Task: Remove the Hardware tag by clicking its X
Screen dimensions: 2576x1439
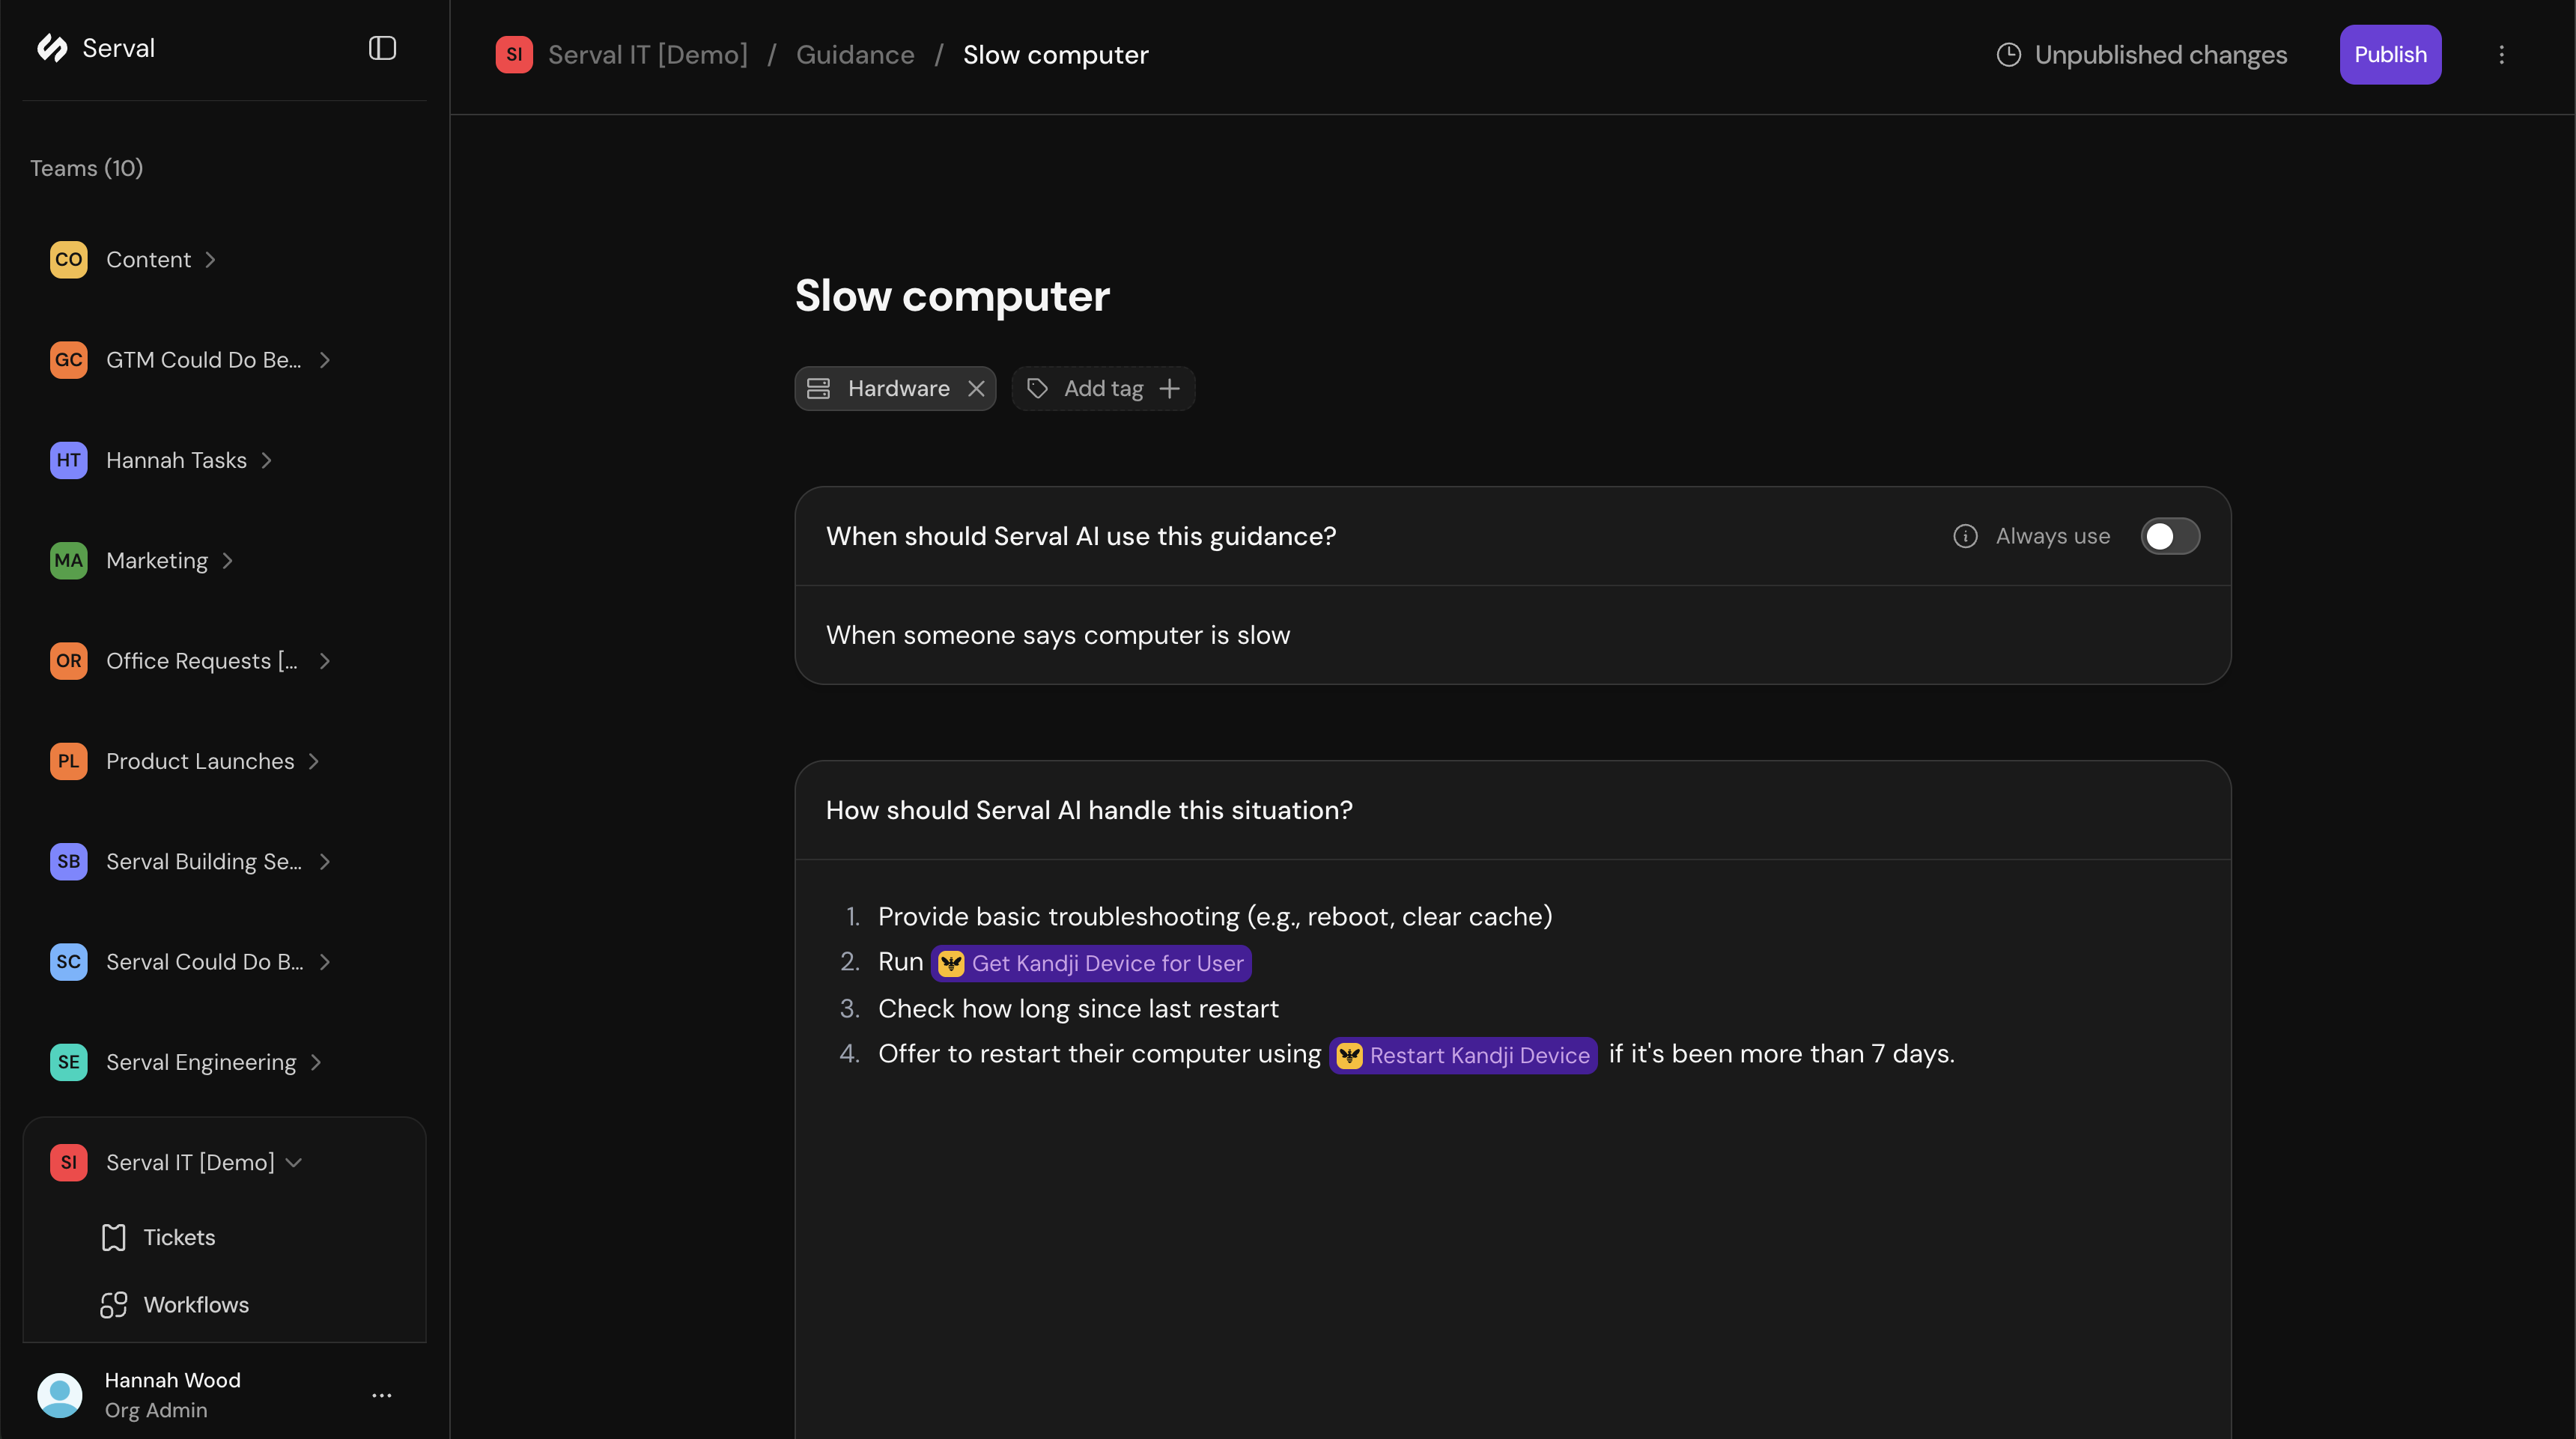Action: point(977,389)
